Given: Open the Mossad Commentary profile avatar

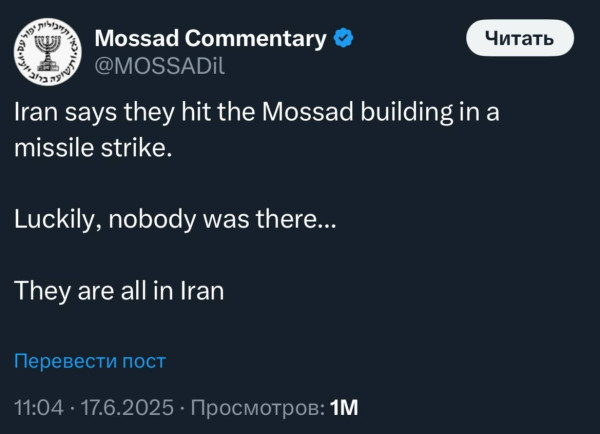Looking at the screenshot, I should pyautogui.click(x=48, y=52).
